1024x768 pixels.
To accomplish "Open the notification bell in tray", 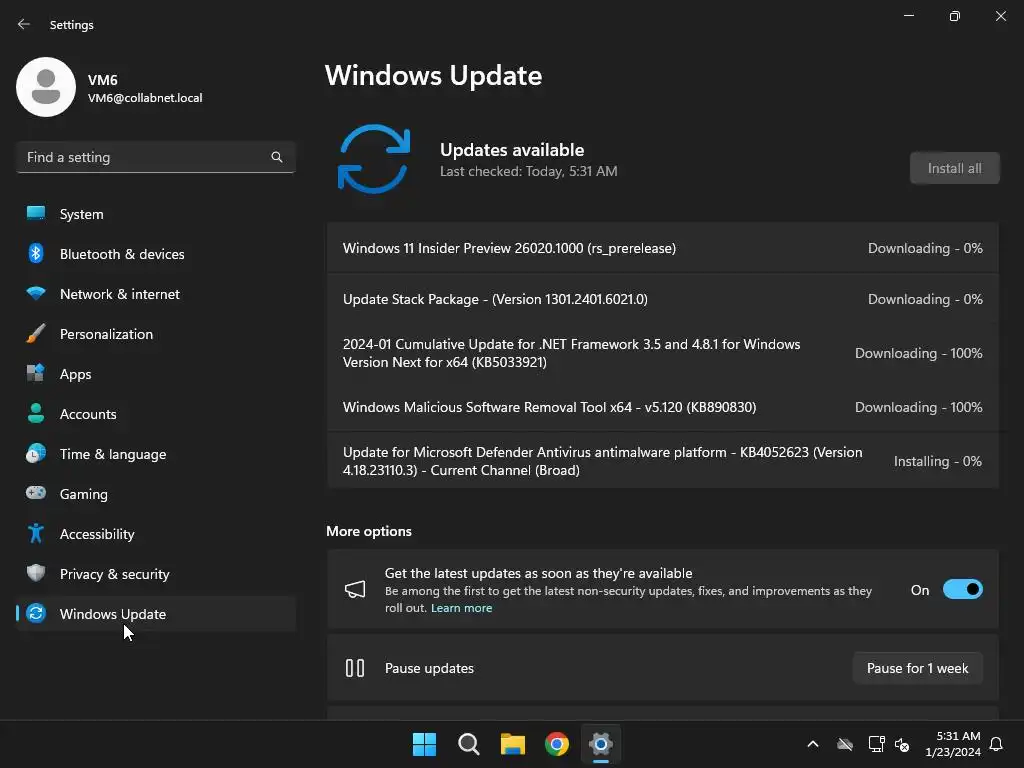I will 997,744.
